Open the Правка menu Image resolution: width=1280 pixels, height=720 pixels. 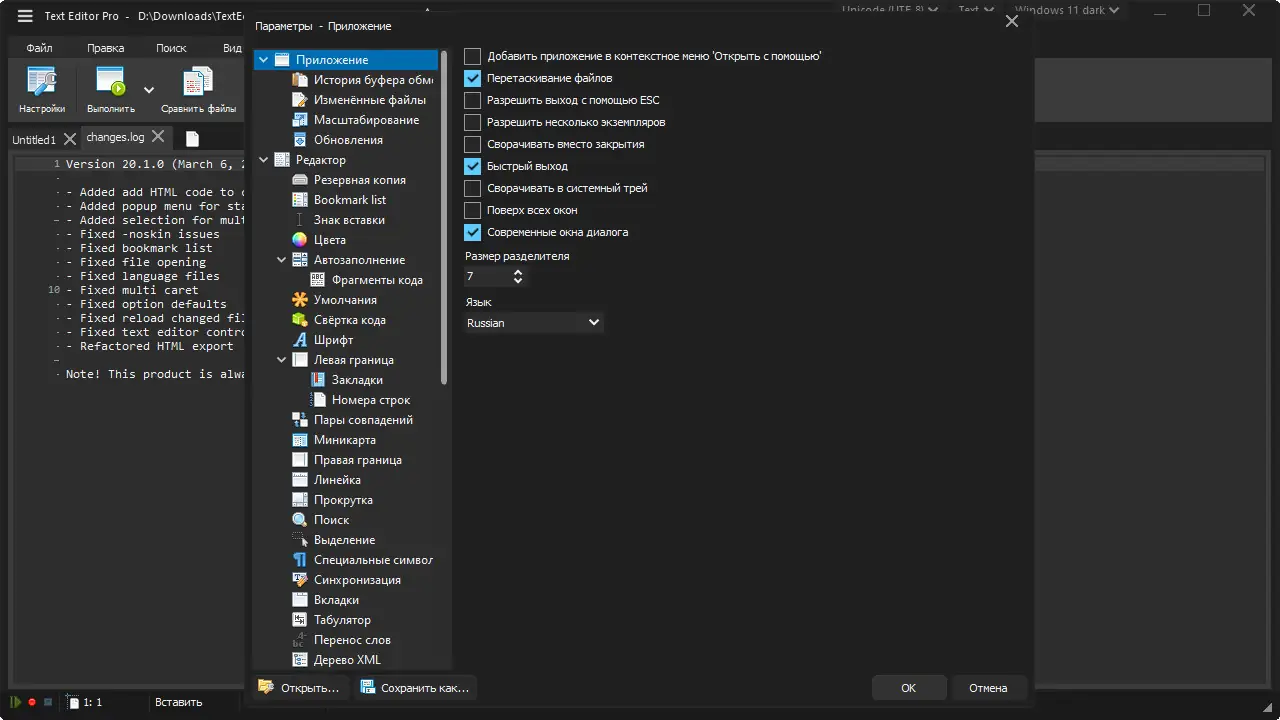pos(106,48)
